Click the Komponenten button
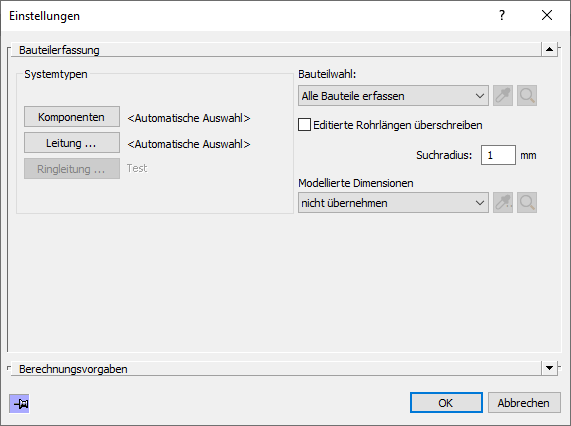 click(72, 117)
